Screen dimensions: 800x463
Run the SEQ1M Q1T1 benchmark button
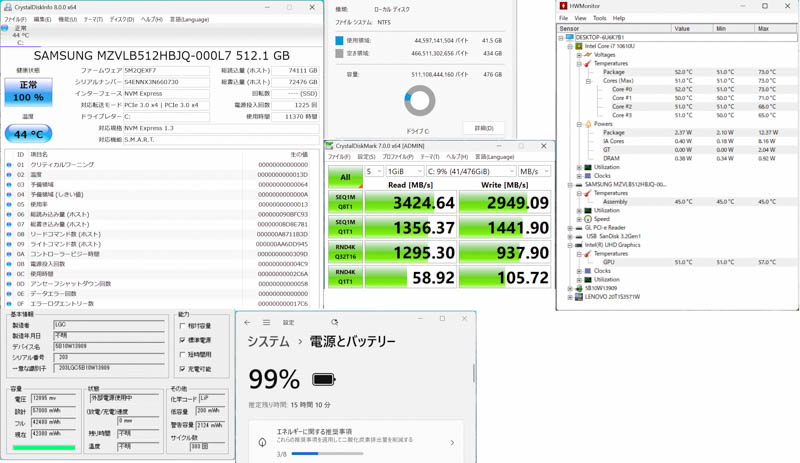[345, 227]
